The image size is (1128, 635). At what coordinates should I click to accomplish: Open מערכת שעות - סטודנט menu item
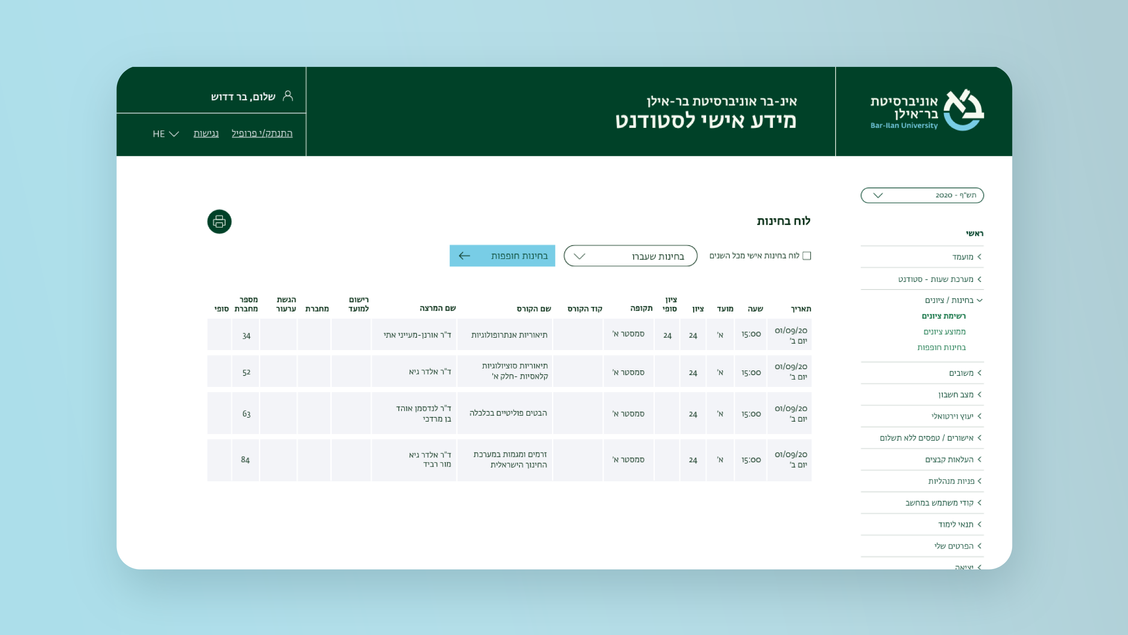pyautogui.click(x=940, y=279)
